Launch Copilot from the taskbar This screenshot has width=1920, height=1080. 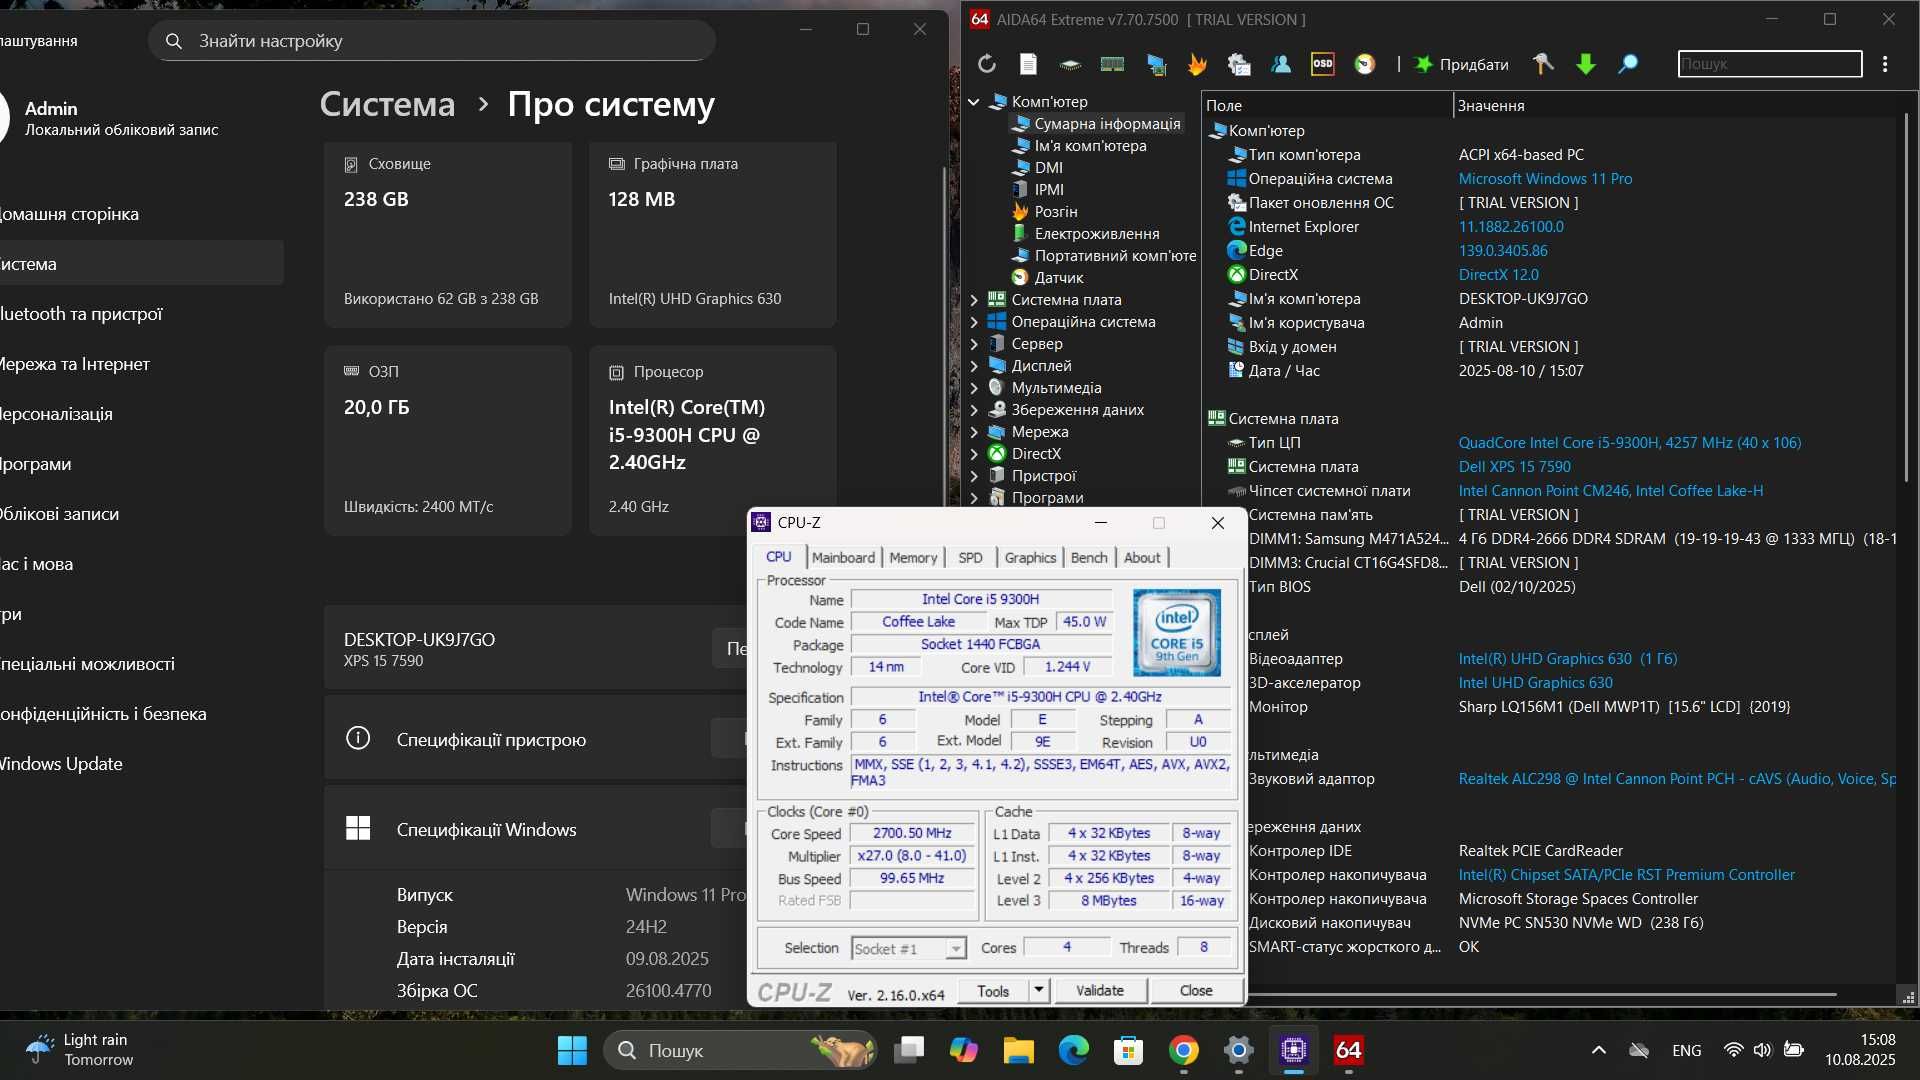964,1050
